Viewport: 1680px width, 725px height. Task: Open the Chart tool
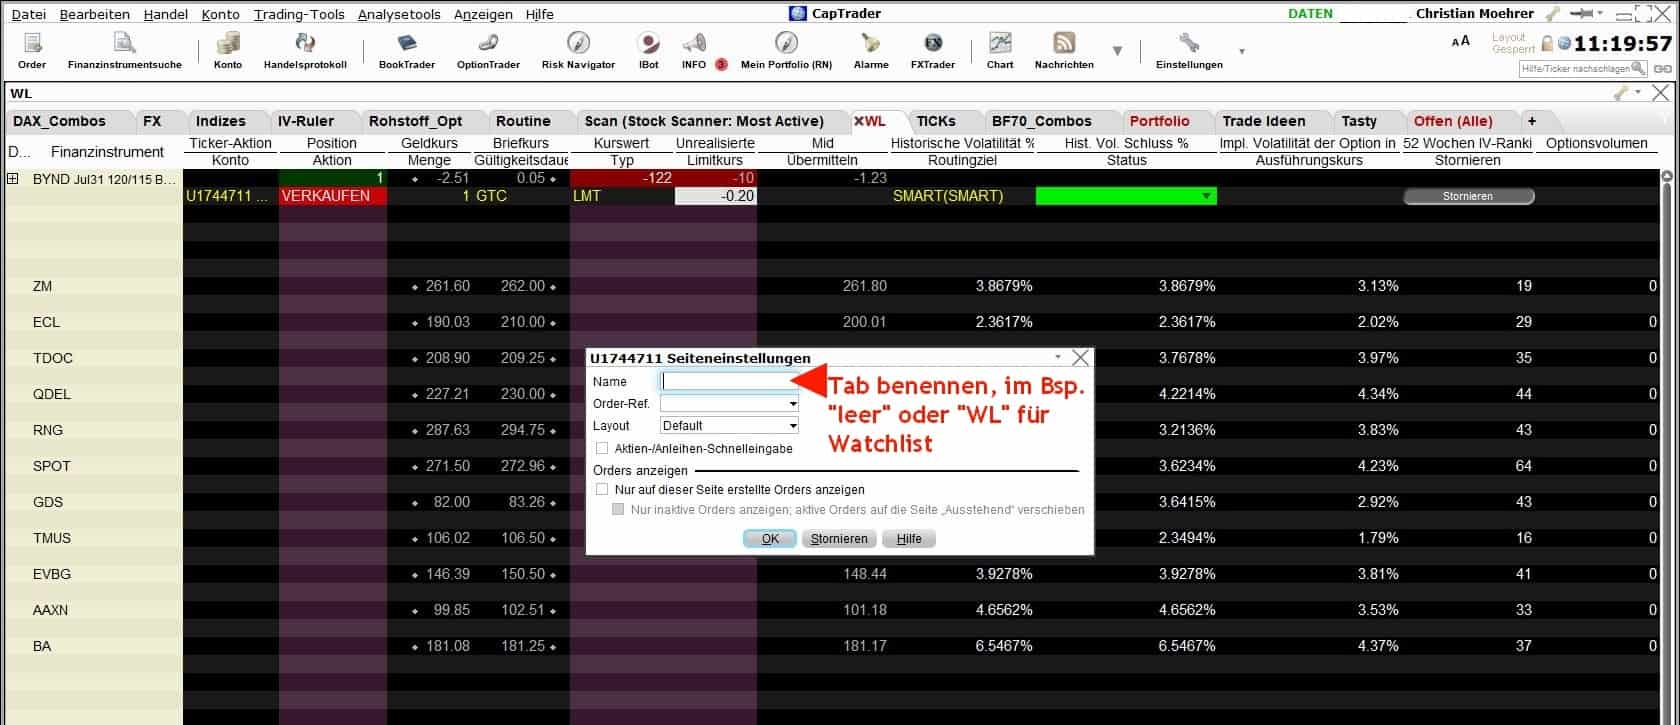coord(999,49)
